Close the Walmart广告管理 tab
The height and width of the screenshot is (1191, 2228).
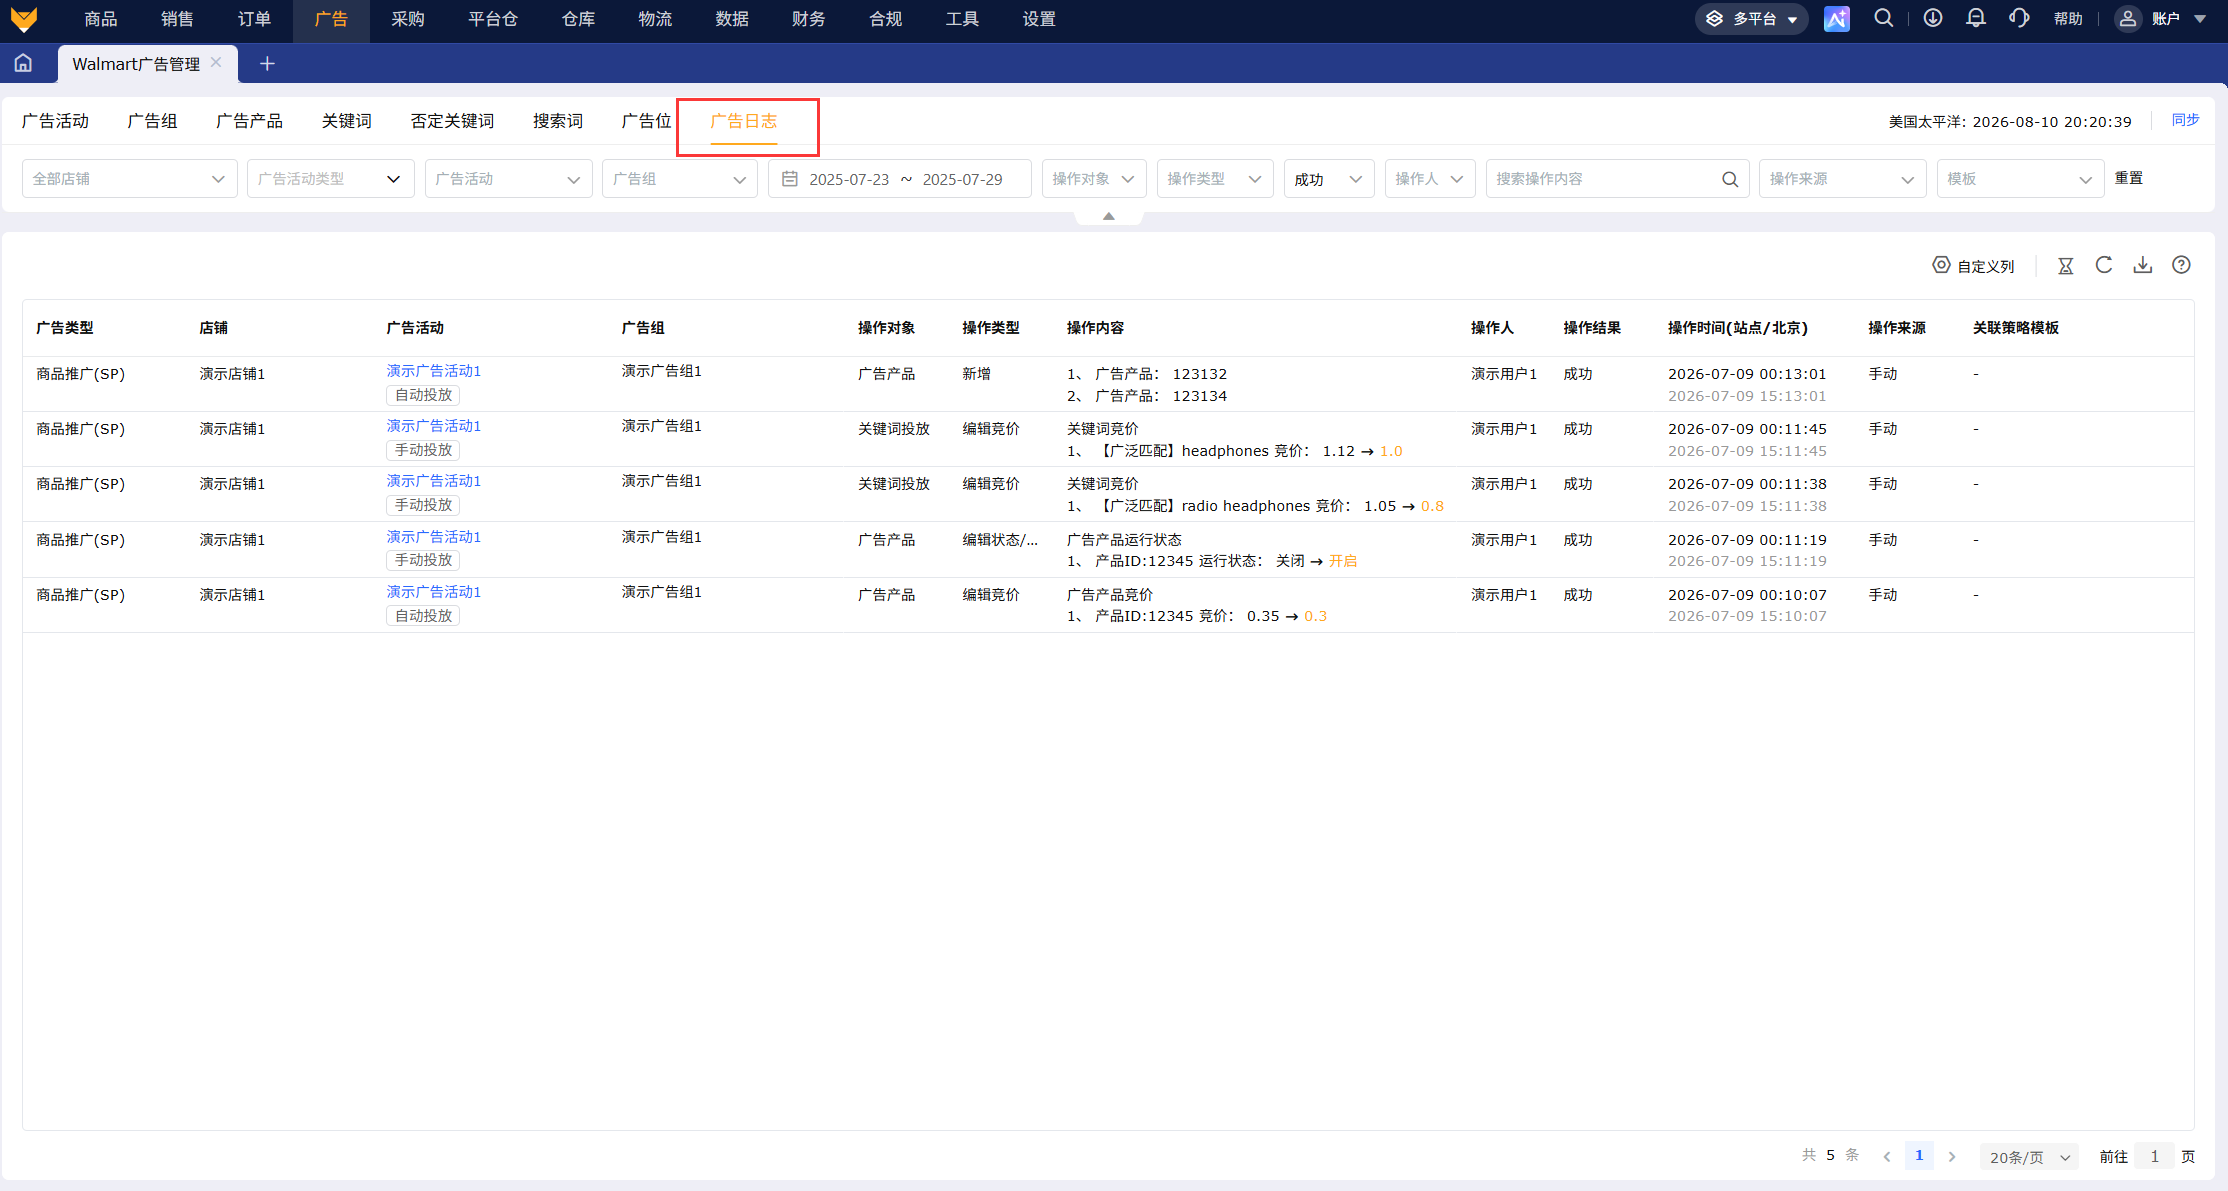216,63
